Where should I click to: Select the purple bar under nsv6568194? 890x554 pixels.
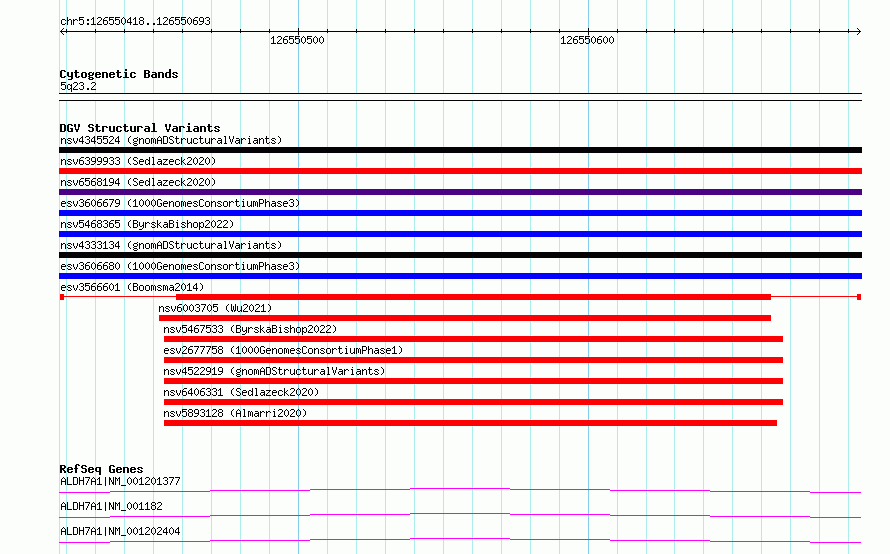[460, 192]
